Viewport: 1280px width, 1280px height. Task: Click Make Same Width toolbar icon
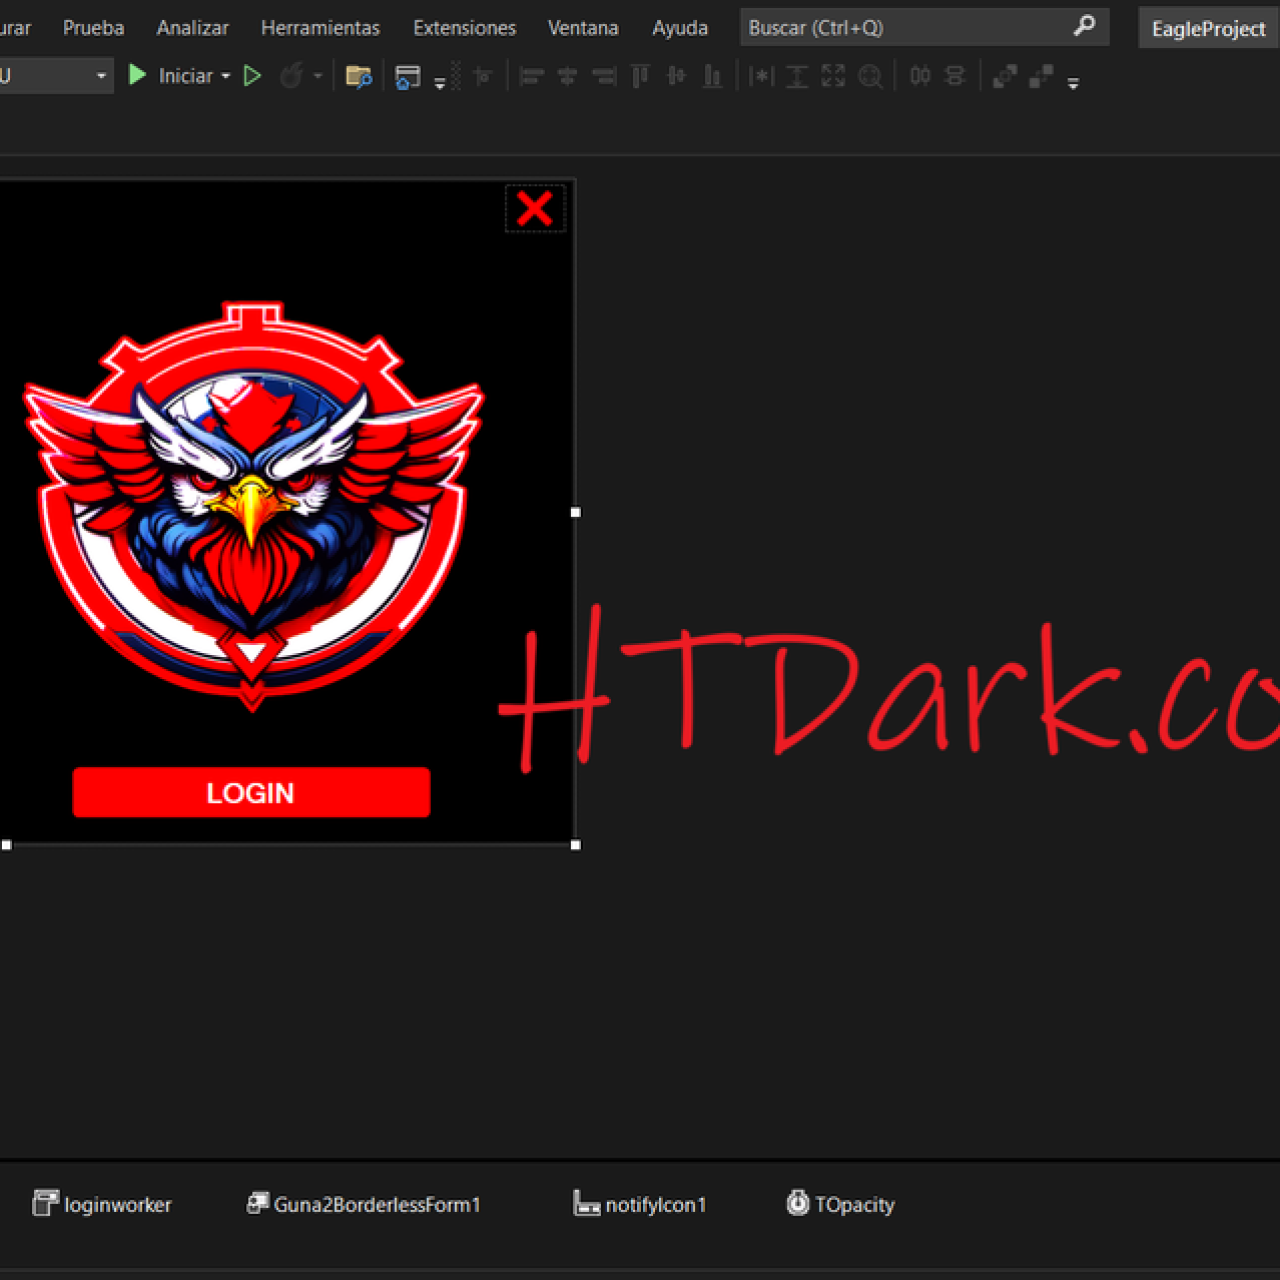click(761, 76)
